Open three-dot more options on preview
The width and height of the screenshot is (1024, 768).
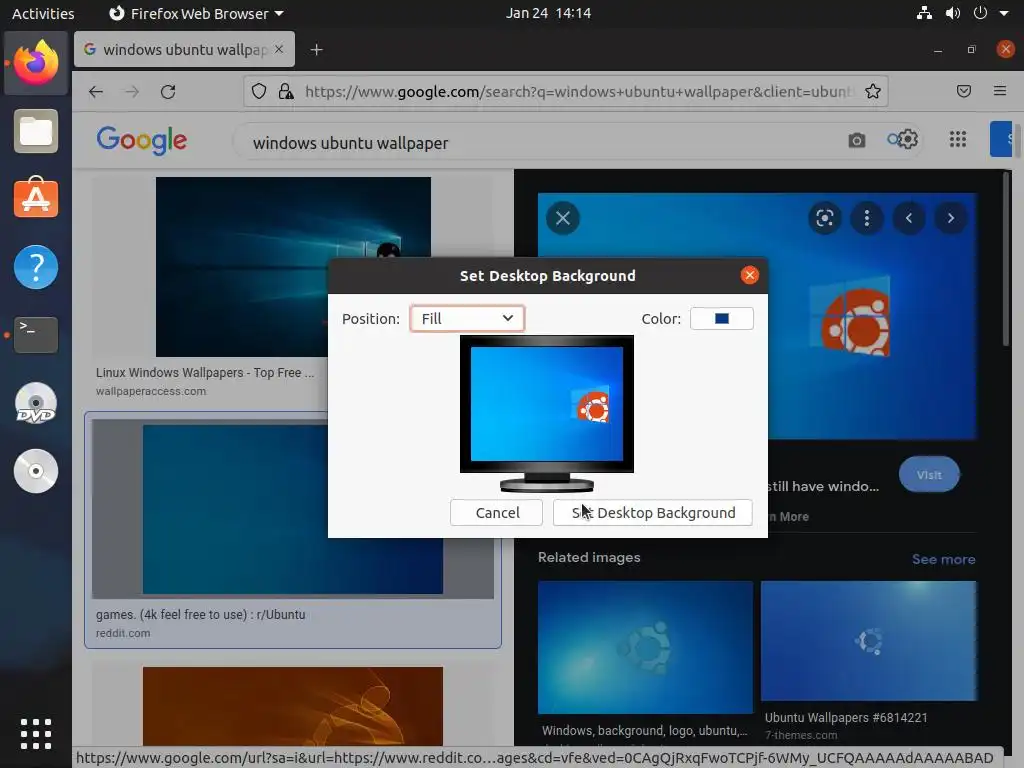867,218
